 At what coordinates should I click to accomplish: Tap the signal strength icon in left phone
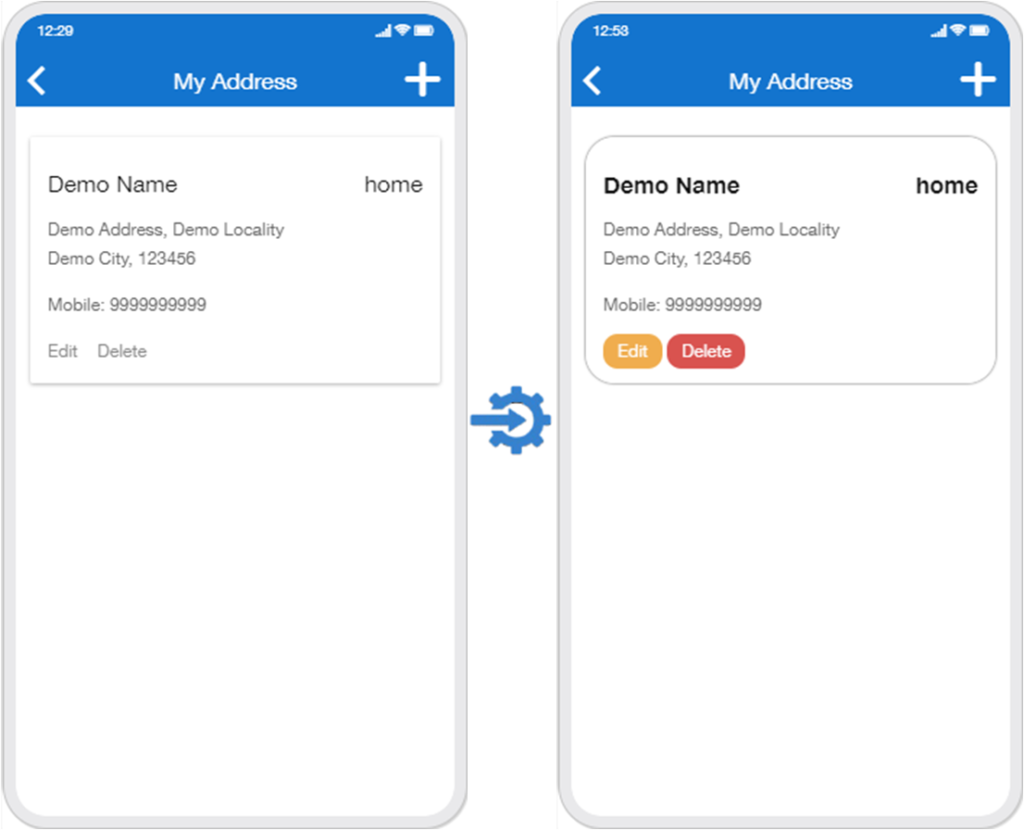tap(383, 31)
